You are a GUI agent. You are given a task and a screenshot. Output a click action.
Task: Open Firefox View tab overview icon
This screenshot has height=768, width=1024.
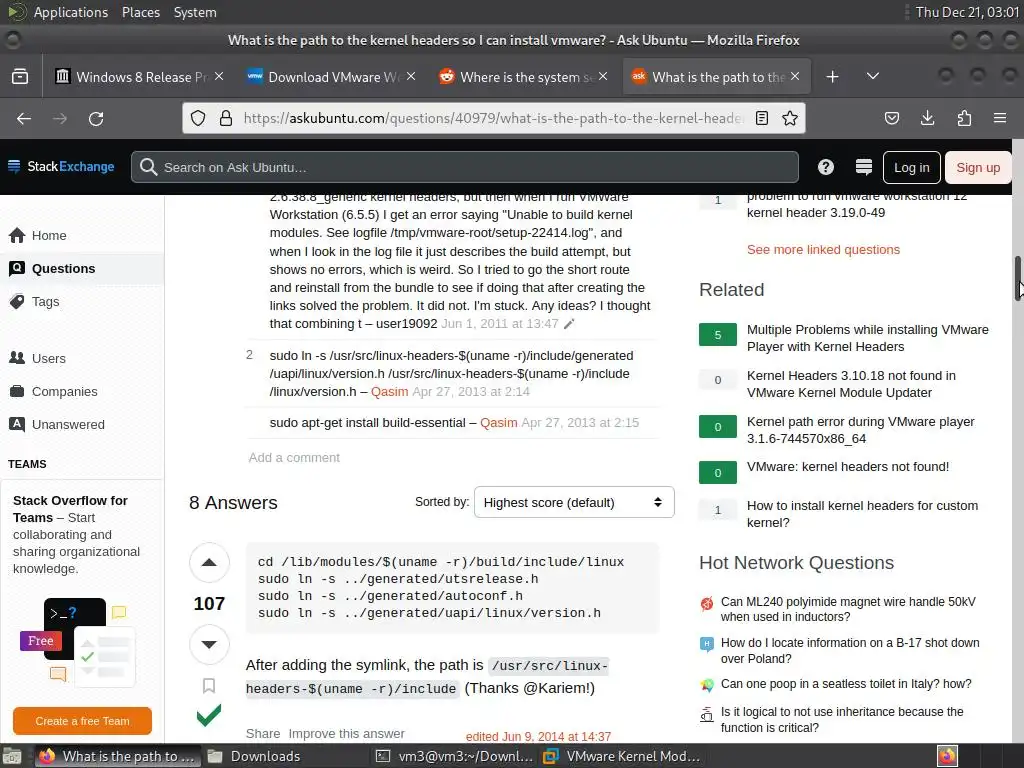(20, 76)
